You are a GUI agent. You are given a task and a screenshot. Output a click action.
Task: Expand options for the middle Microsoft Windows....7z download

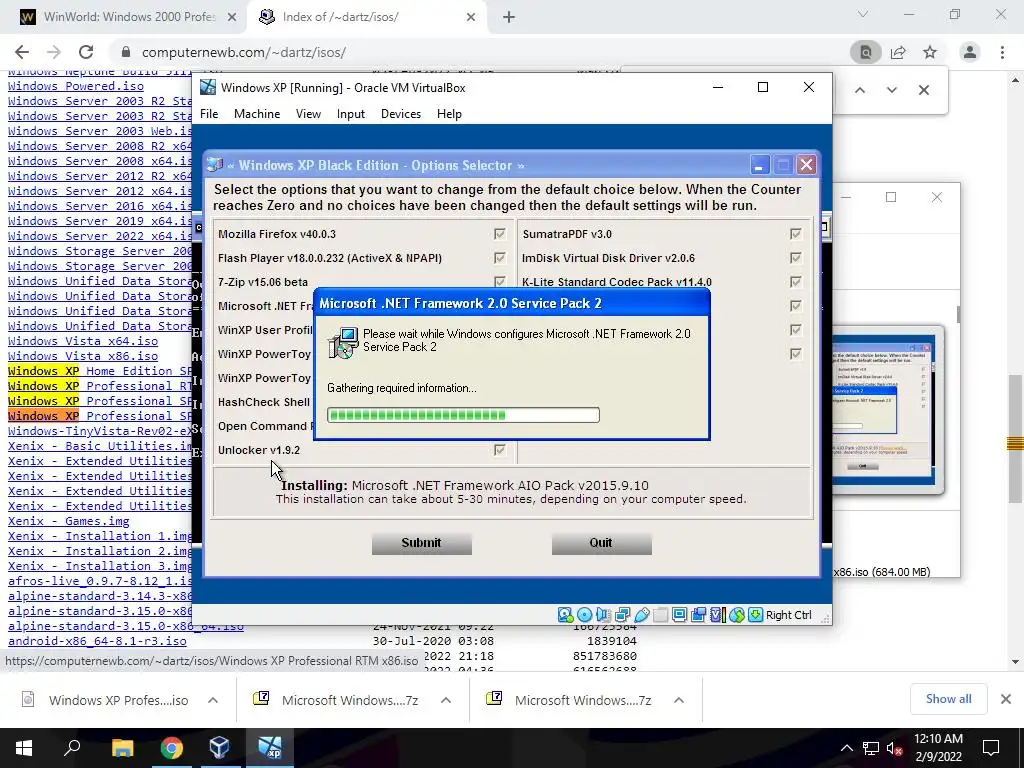446,700
